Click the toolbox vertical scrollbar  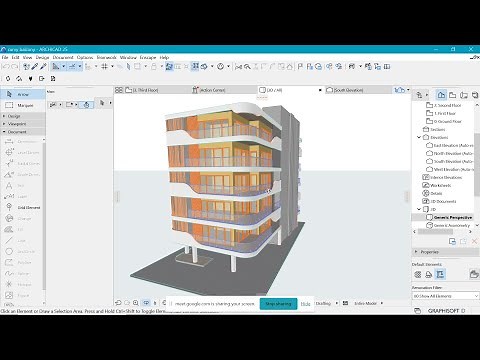tap(44, 217)
